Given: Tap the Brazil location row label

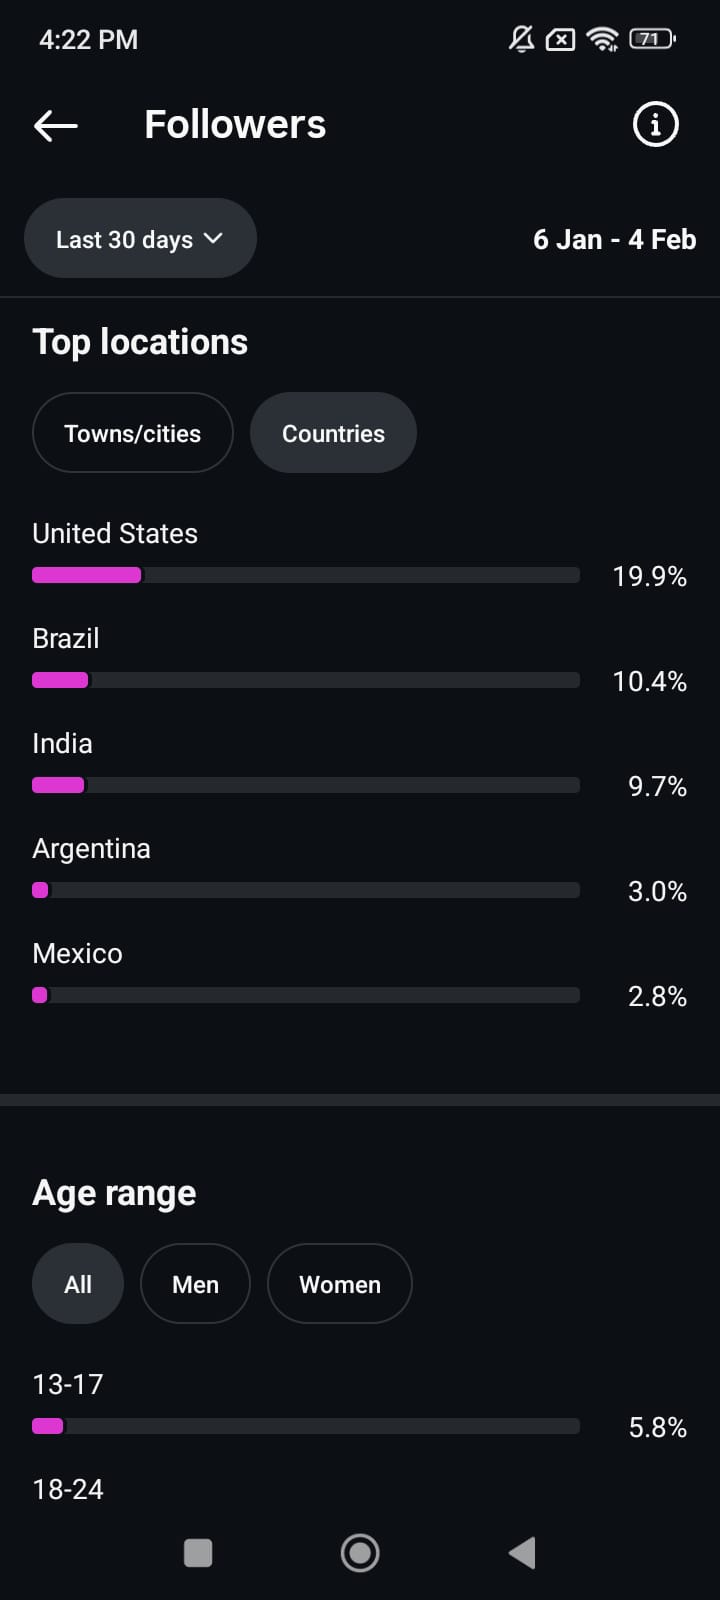Looking at the screenshot, I should (66, 638).
